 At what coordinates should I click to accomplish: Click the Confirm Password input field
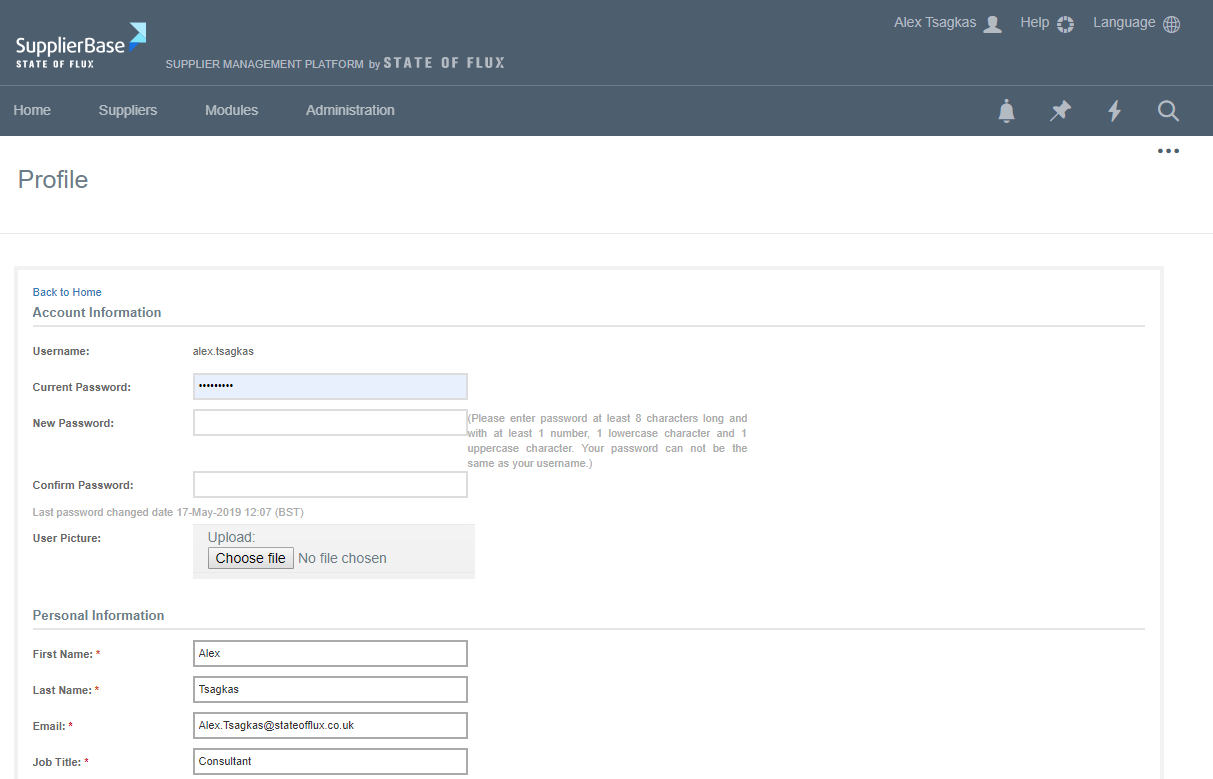[330, 485]
